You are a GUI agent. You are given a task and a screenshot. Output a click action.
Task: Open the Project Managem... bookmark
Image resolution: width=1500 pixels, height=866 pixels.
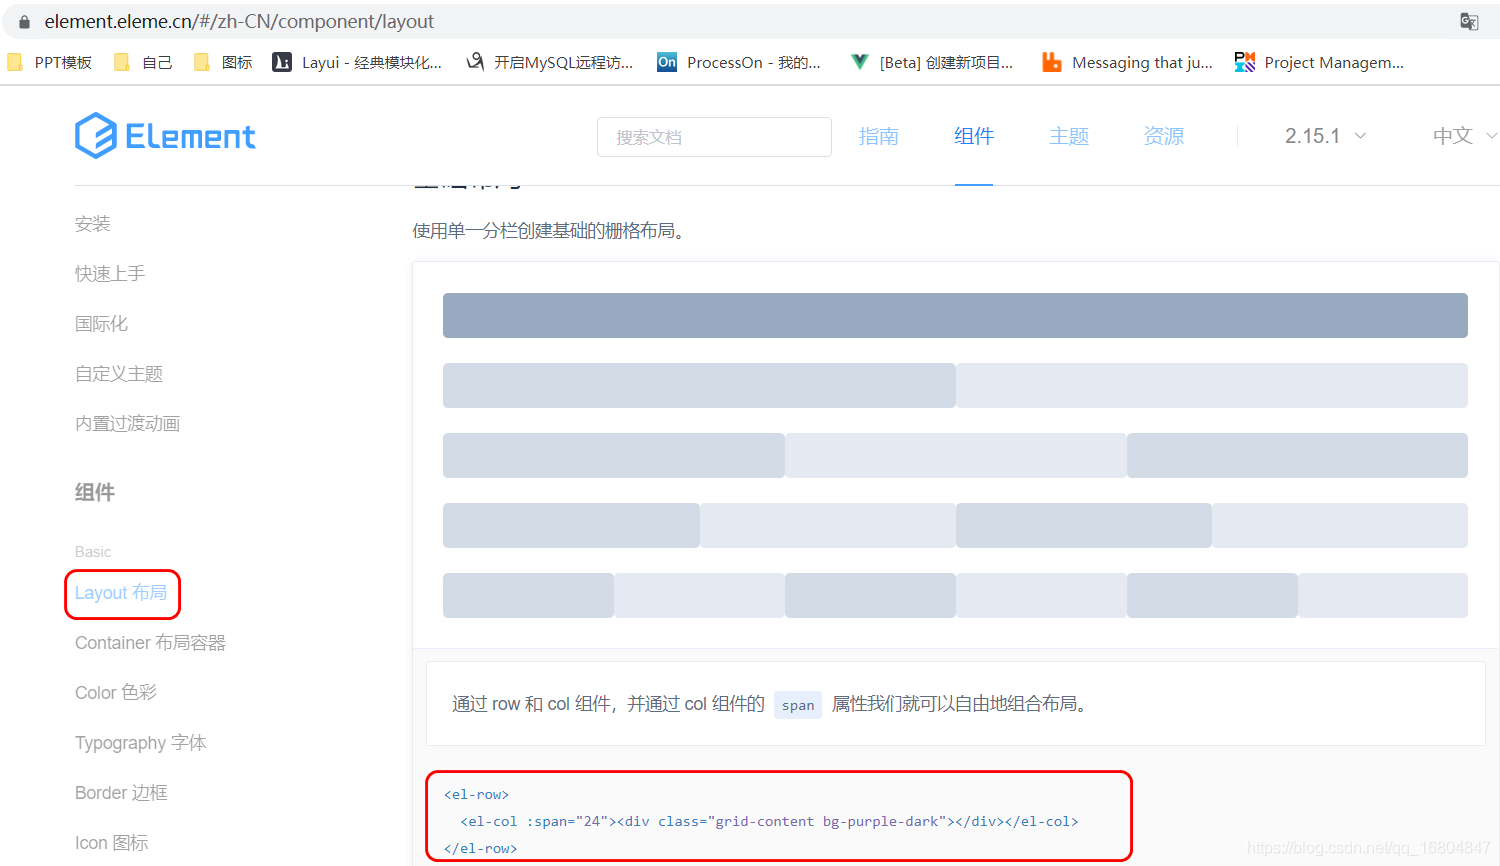click(1319, 62)
